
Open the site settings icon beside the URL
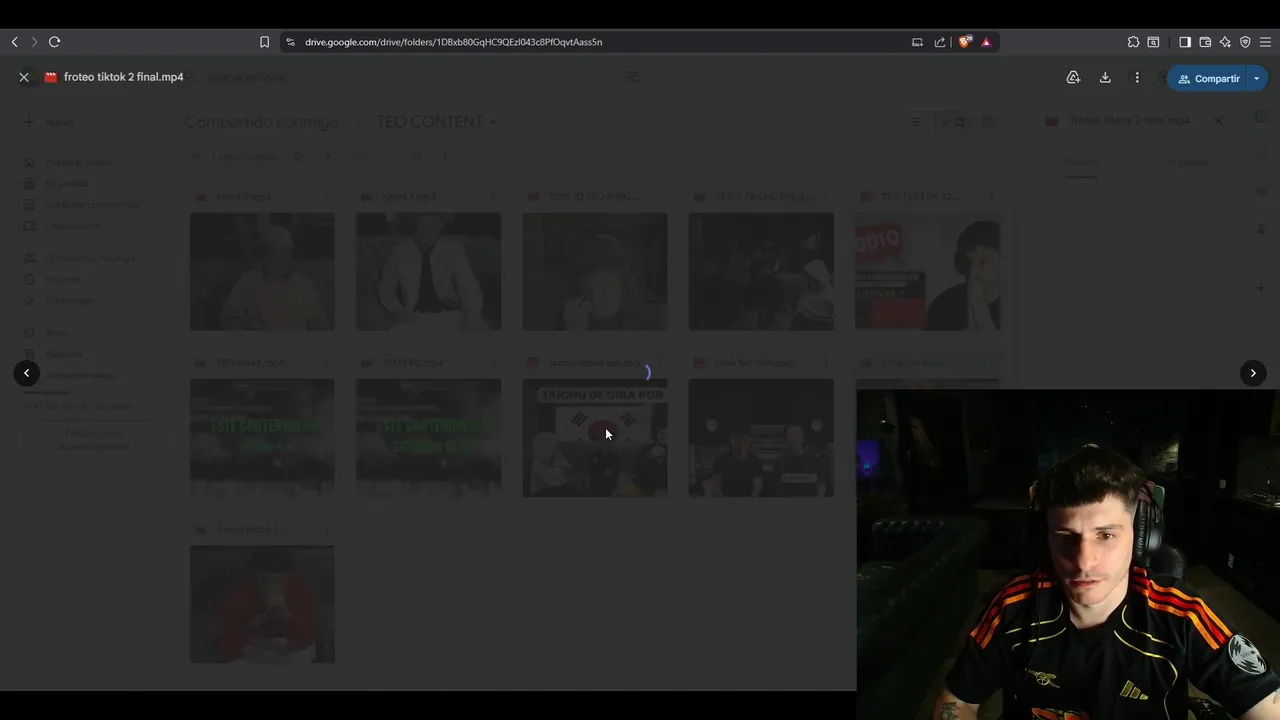point(290,42)
